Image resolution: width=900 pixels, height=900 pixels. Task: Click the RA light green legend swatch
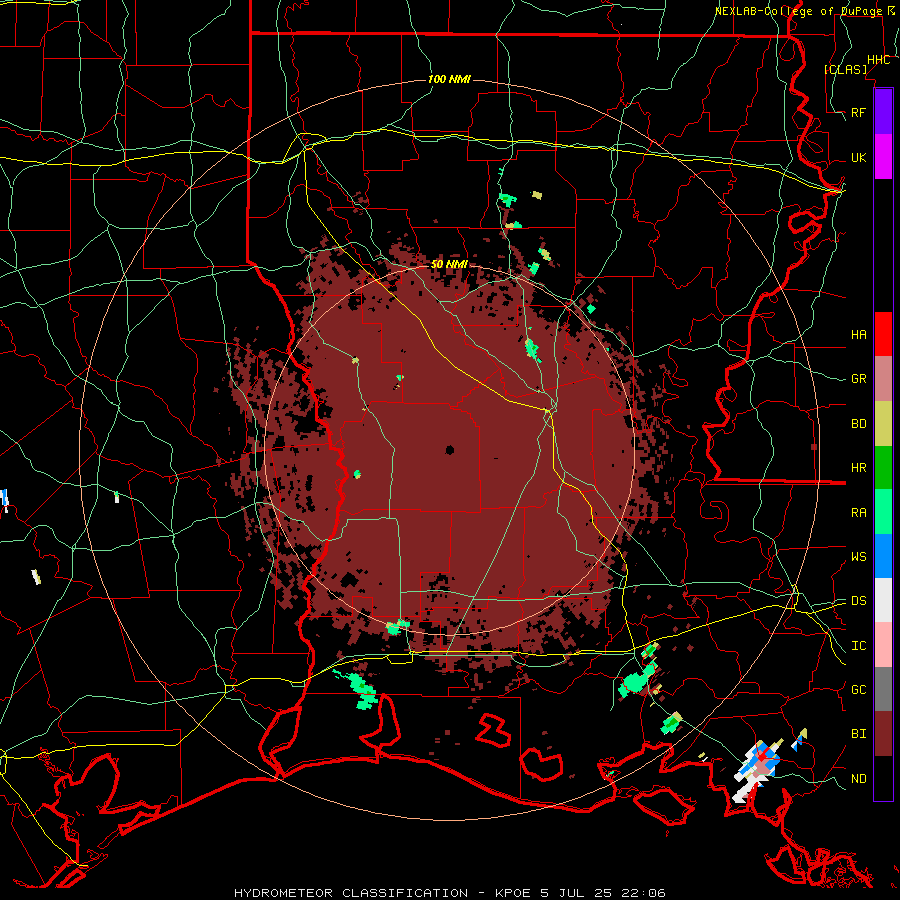[x=883, y=512]
